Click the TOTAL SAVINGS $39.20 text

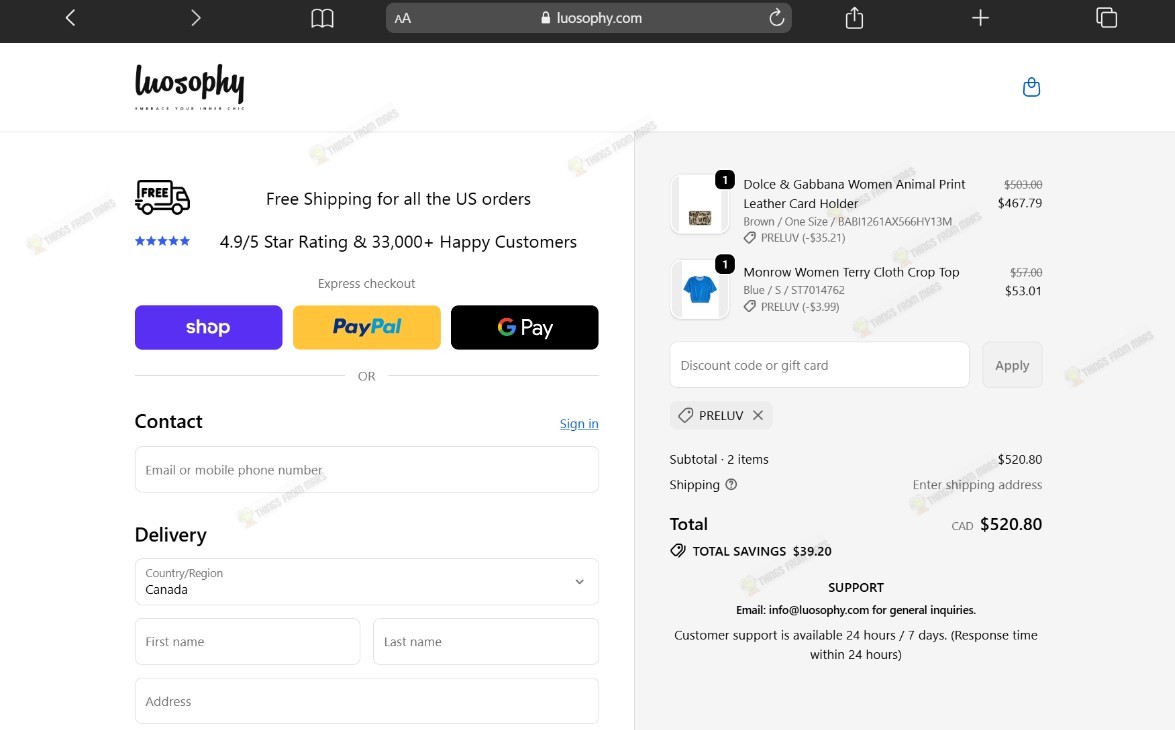point(761,551)
